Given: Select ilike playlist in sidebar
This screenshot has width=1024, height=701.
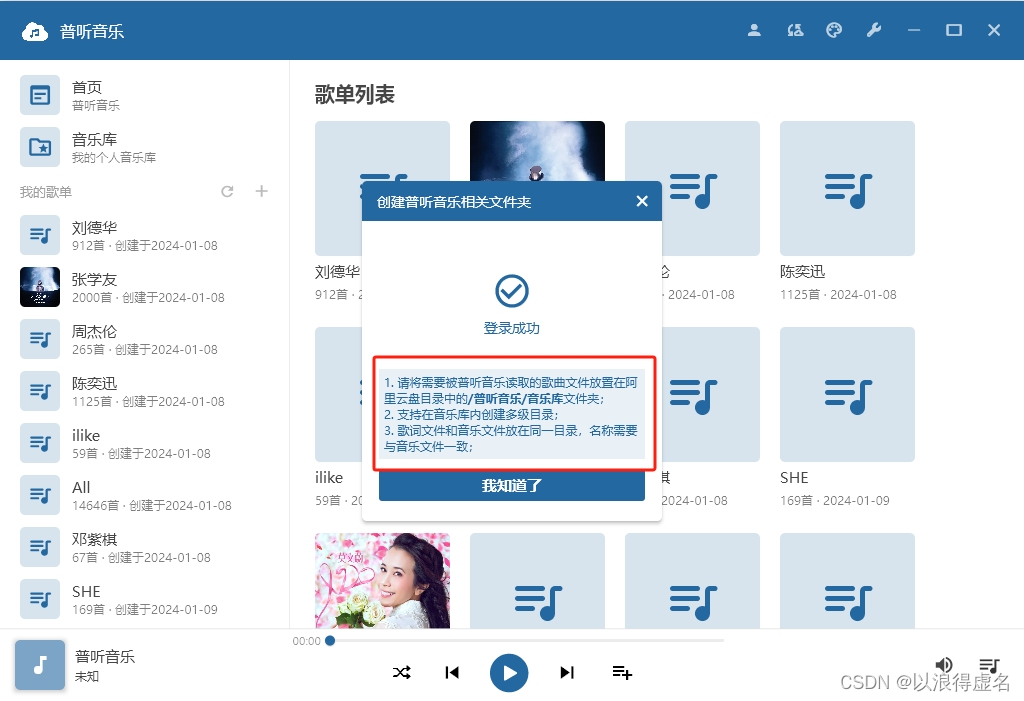Looking at the screenshot, I should [x=144, y=444].
